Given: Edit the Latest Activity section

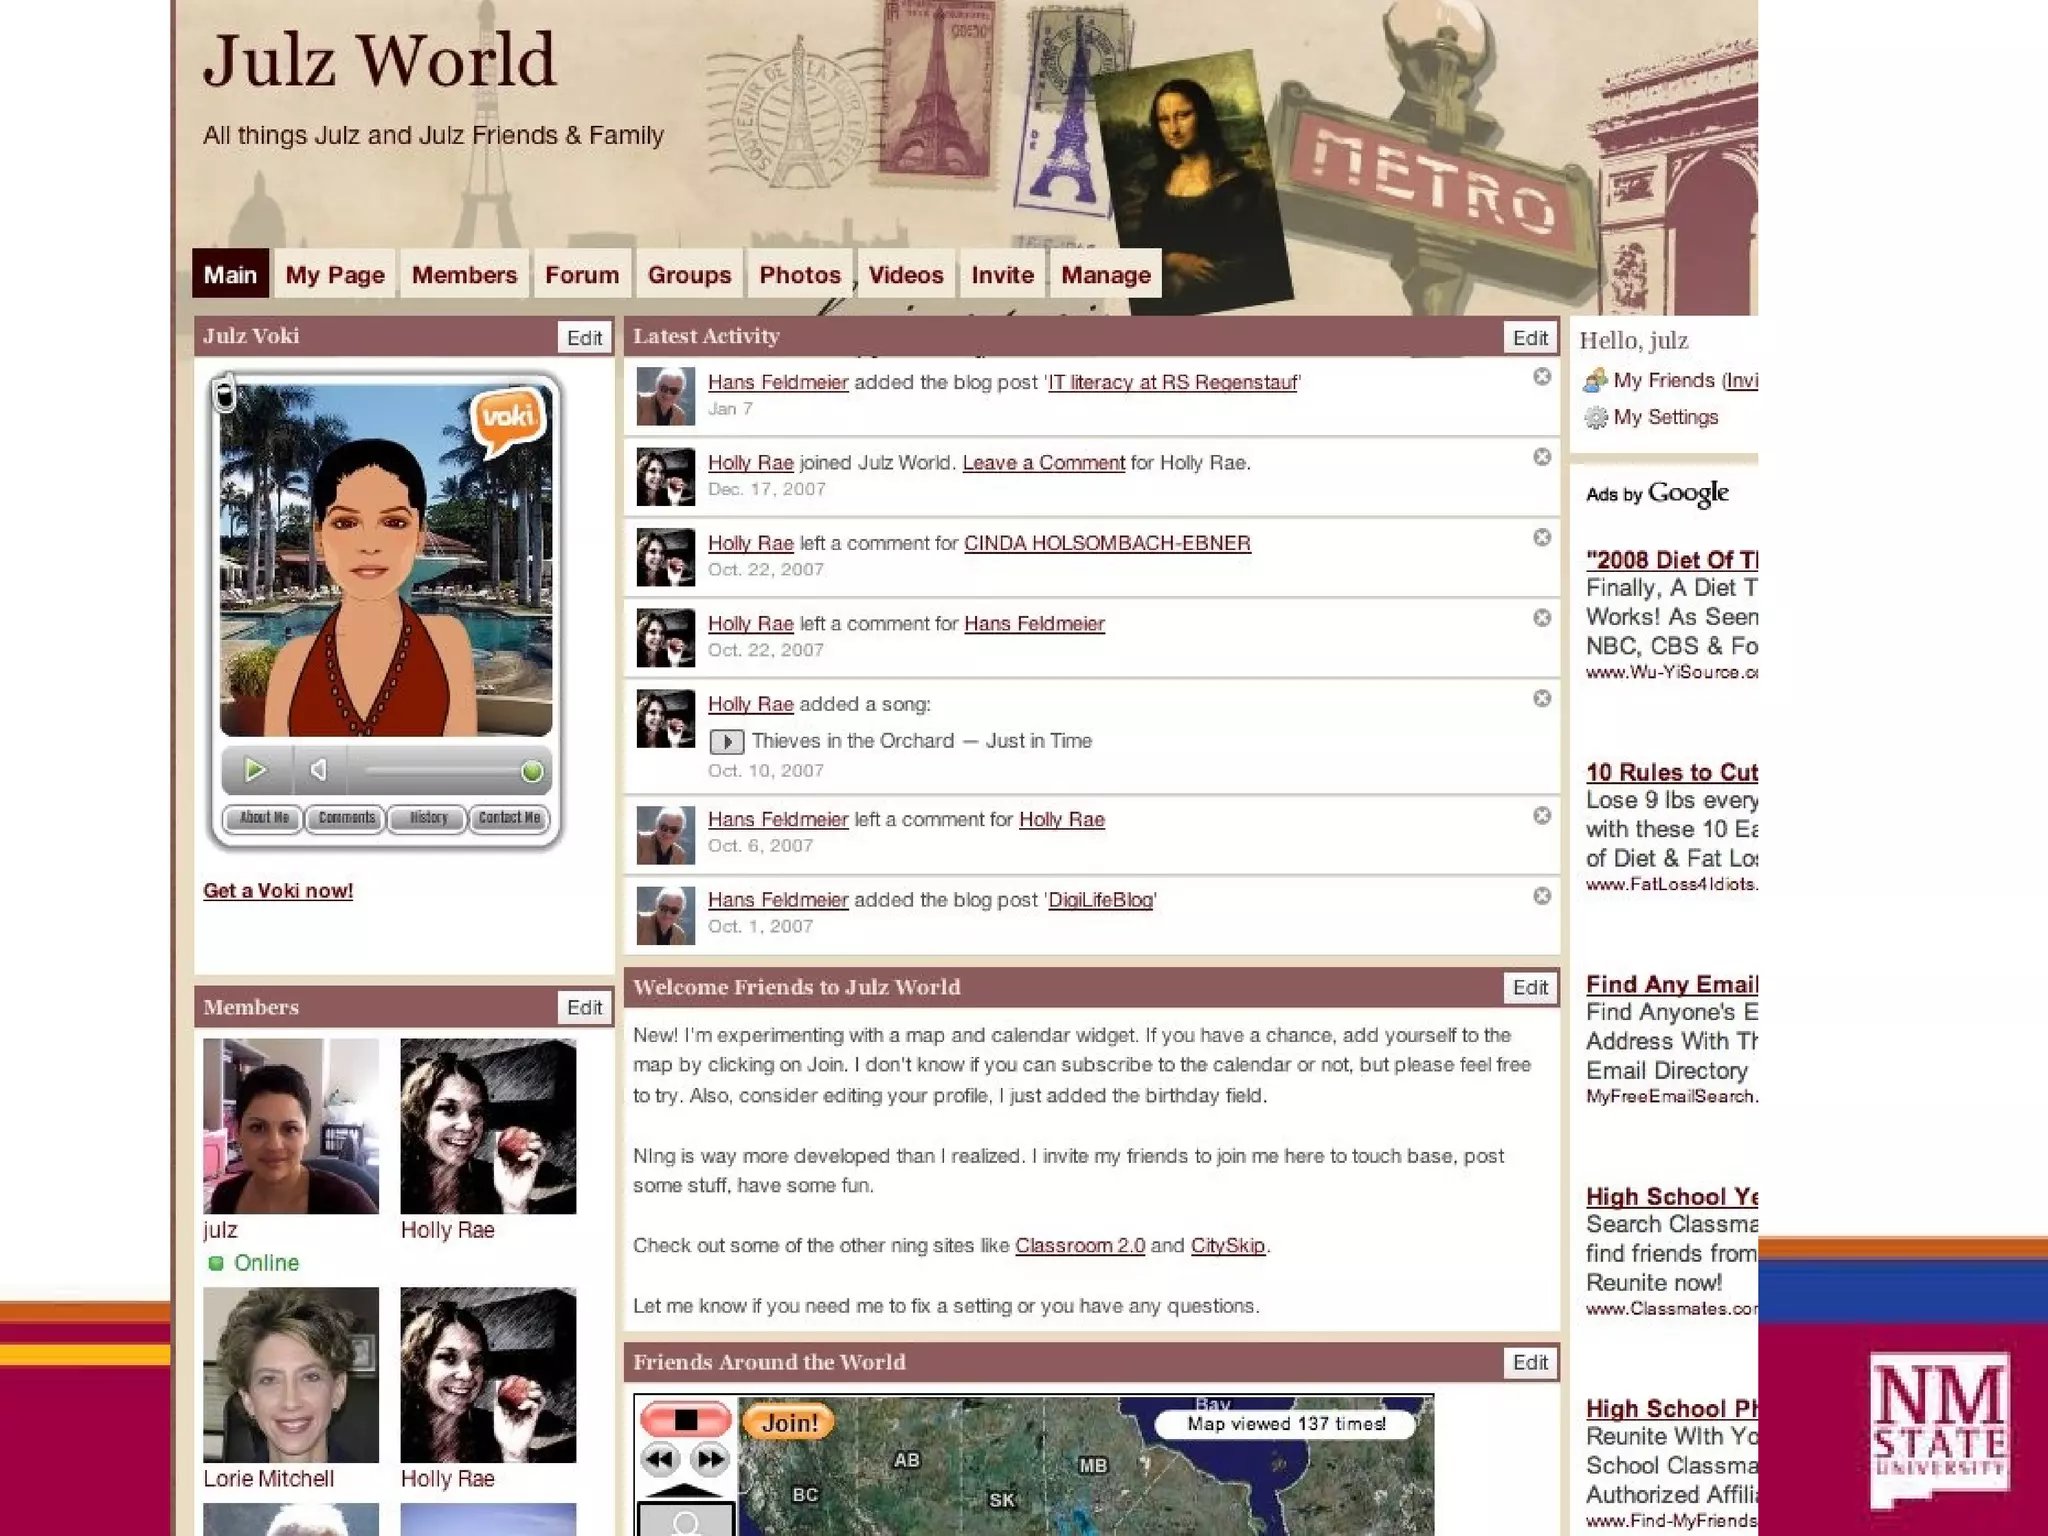Looking at the screenshot, I should (1529, 338).
